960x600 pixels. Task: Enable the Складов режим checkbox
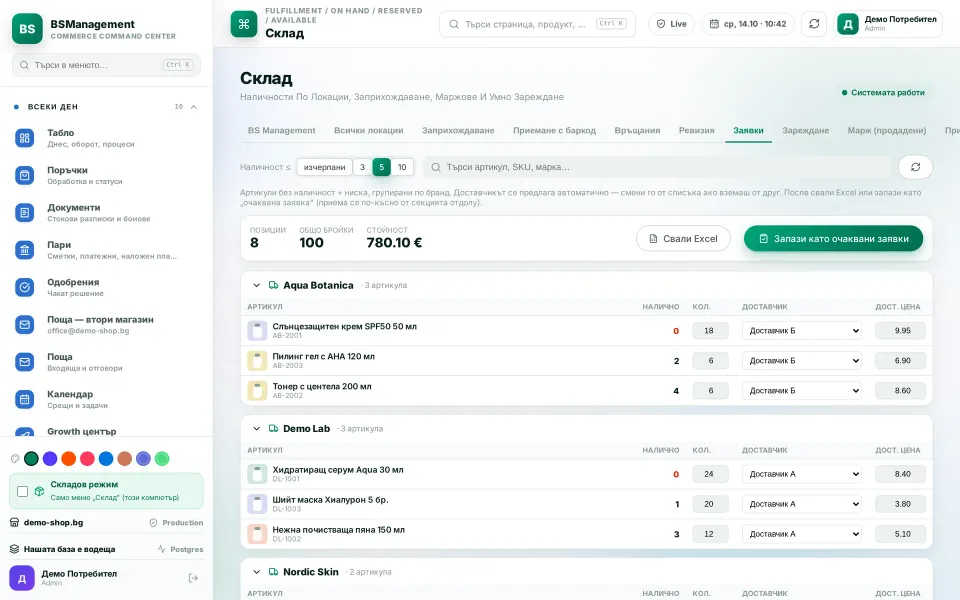[23, 491]
